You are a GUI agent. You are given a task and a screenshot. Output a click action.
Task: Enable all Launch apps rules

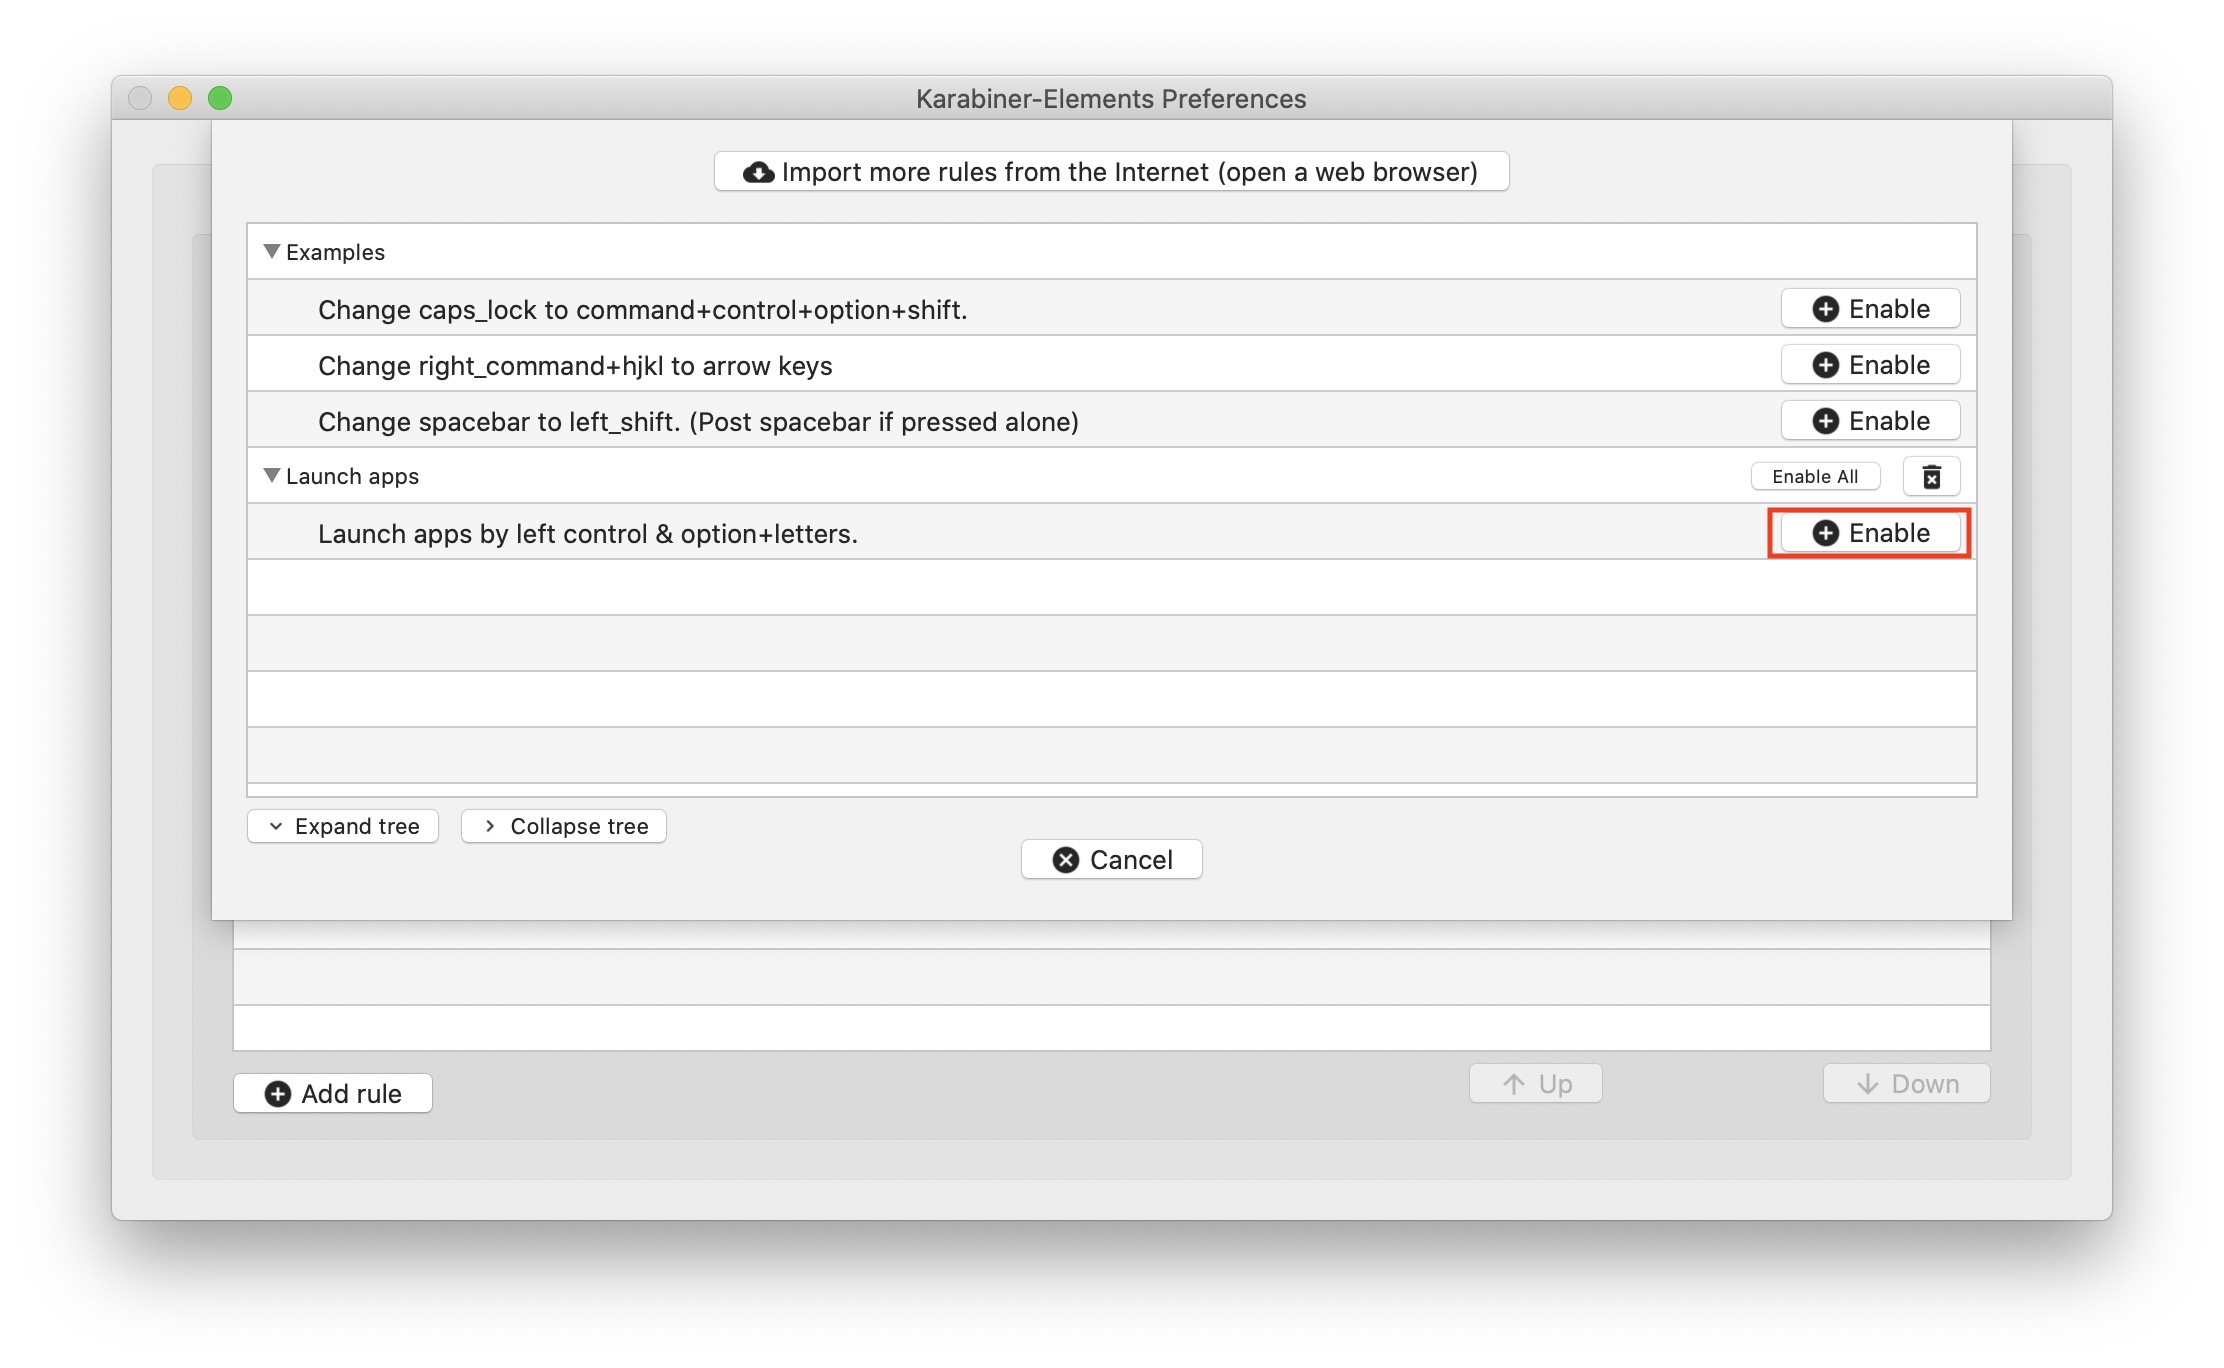coord(1815,477)
